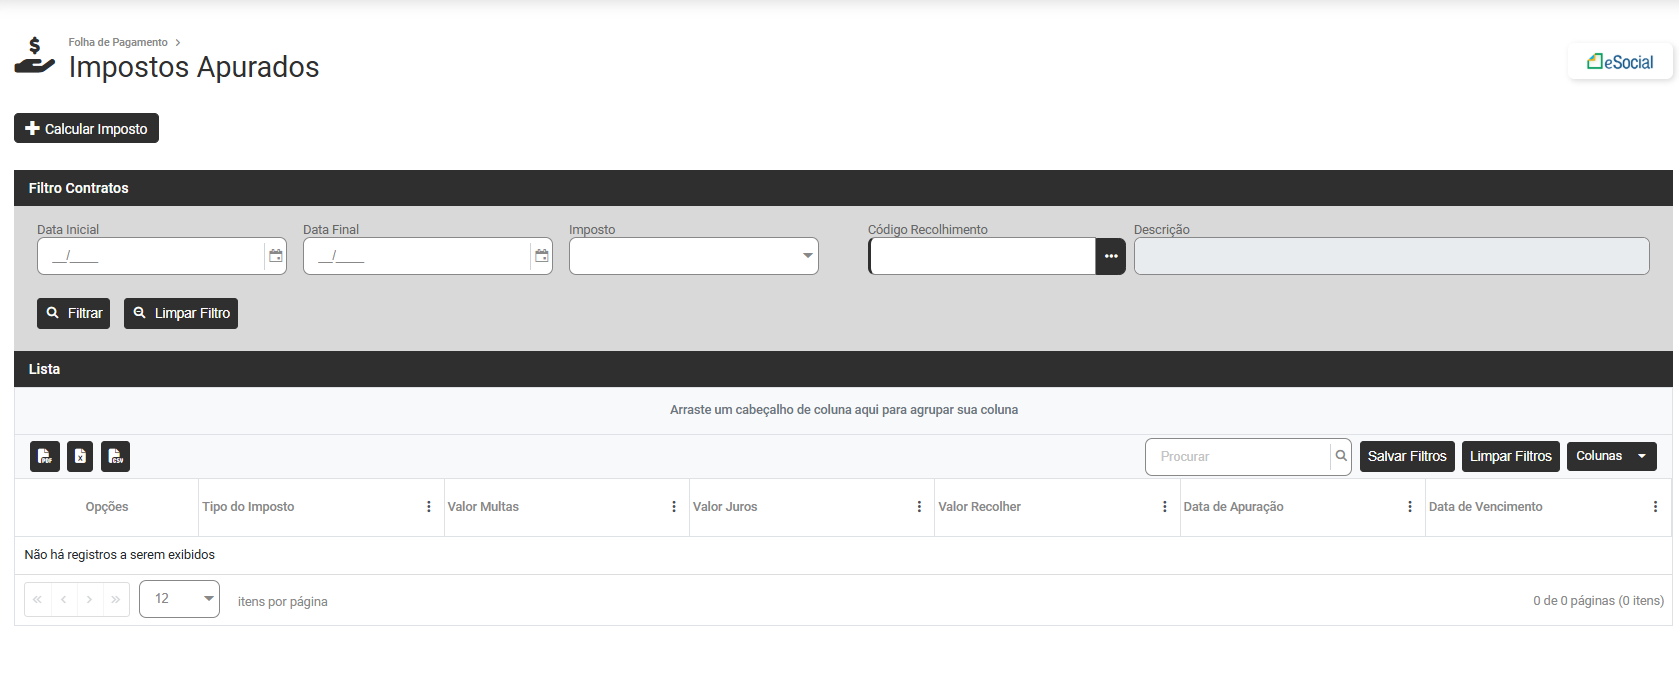Open the Imposto dropdown
Viewport: 1679px width, 676px height.
click(694, 256)
